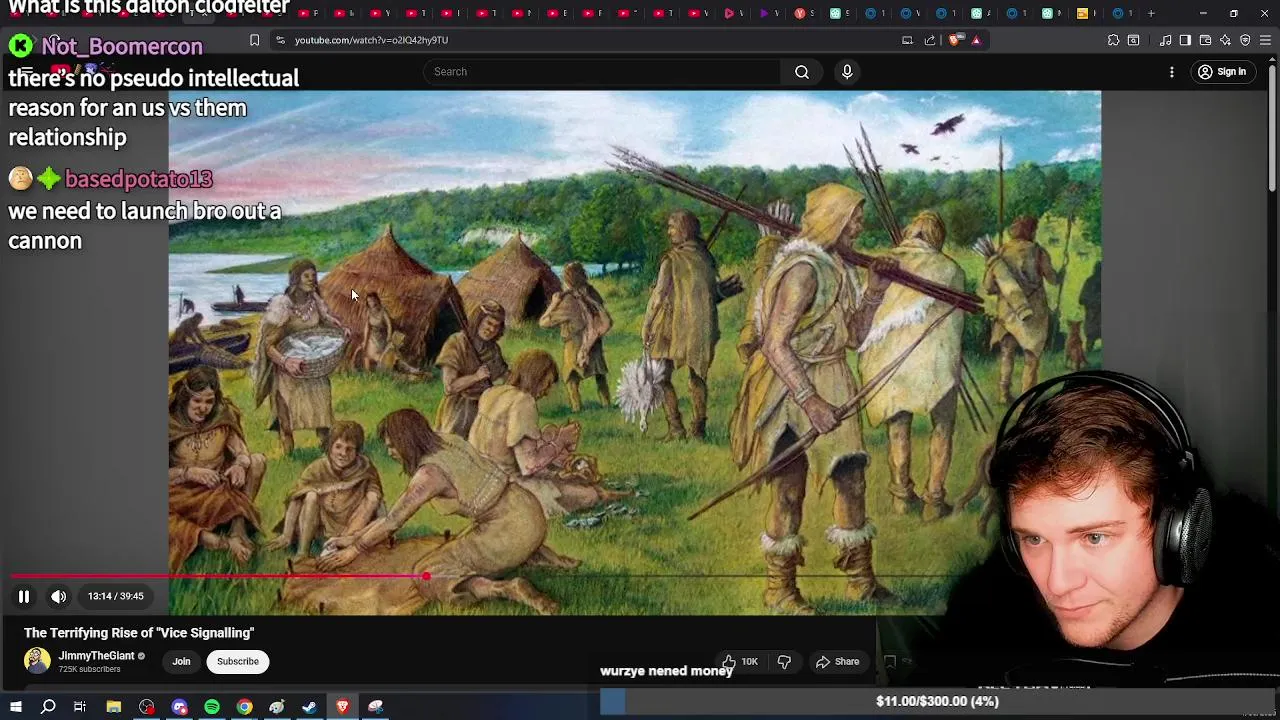The width and height of the screenshot is (1280, 720).
Task: Click the Brave Rewards triangle icon
Action: [x=976, y=40]
